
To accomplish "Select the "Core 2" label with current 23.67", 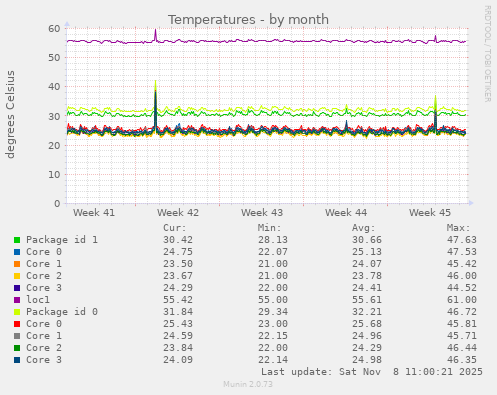I will (x=44, y=276).
